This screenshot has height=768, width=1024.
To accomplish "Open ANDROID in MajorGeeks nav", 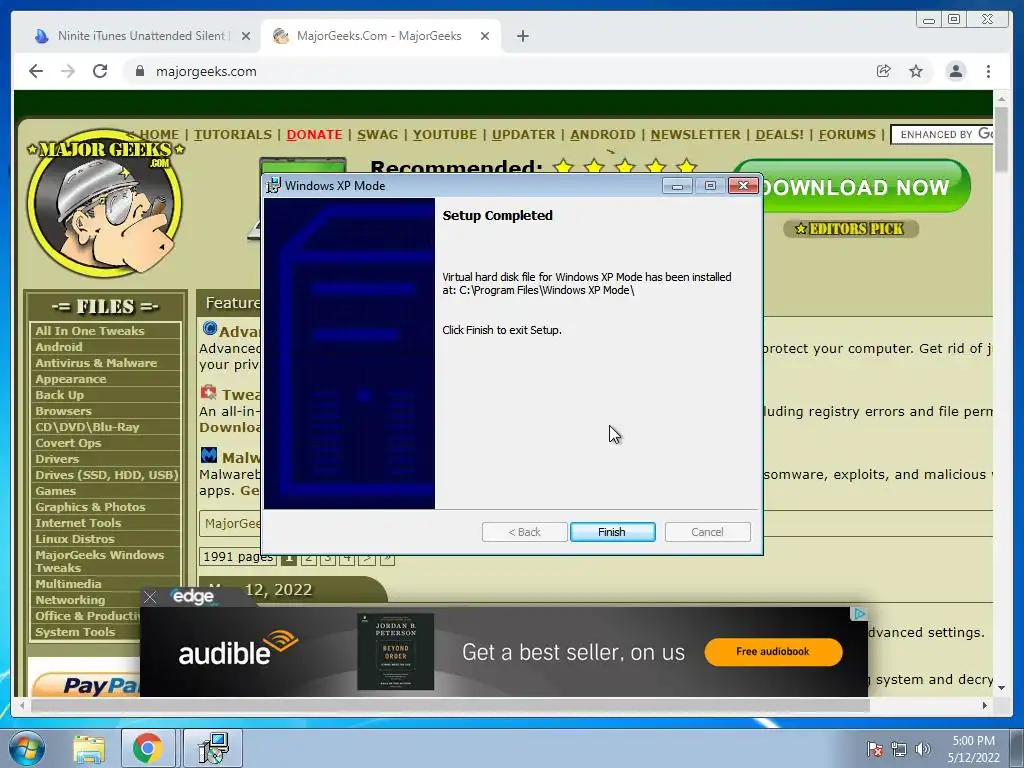I will click(x=603, y=135).
